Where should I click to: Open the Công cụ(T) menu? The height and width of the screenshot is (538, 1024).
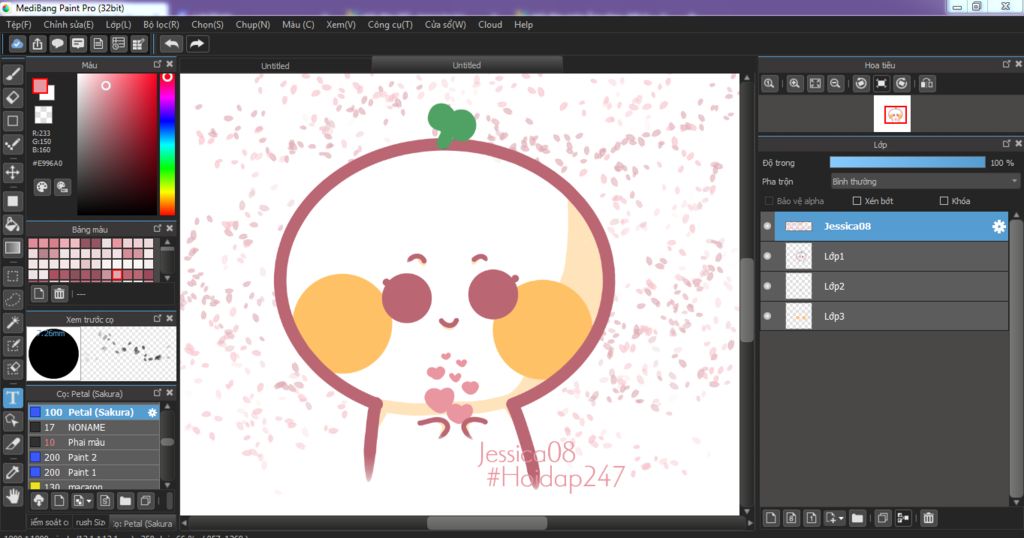point(390,24)
